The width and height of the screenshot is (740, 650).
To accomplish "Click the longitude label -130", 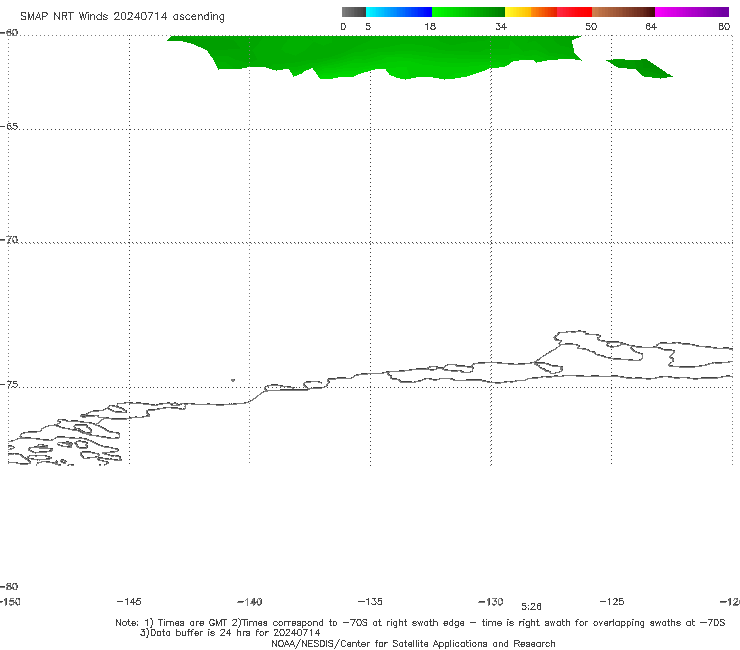I will pyautogui.click(x=491, y=602).
